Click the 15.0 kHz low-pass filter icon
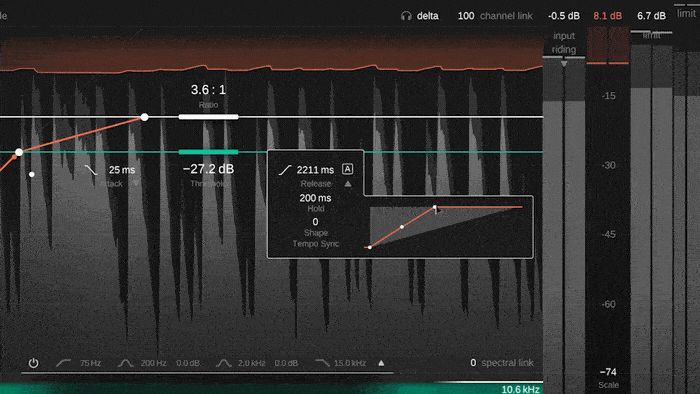Image resolution: width=700 pixels, height=394 pixels. click(322, 363)
